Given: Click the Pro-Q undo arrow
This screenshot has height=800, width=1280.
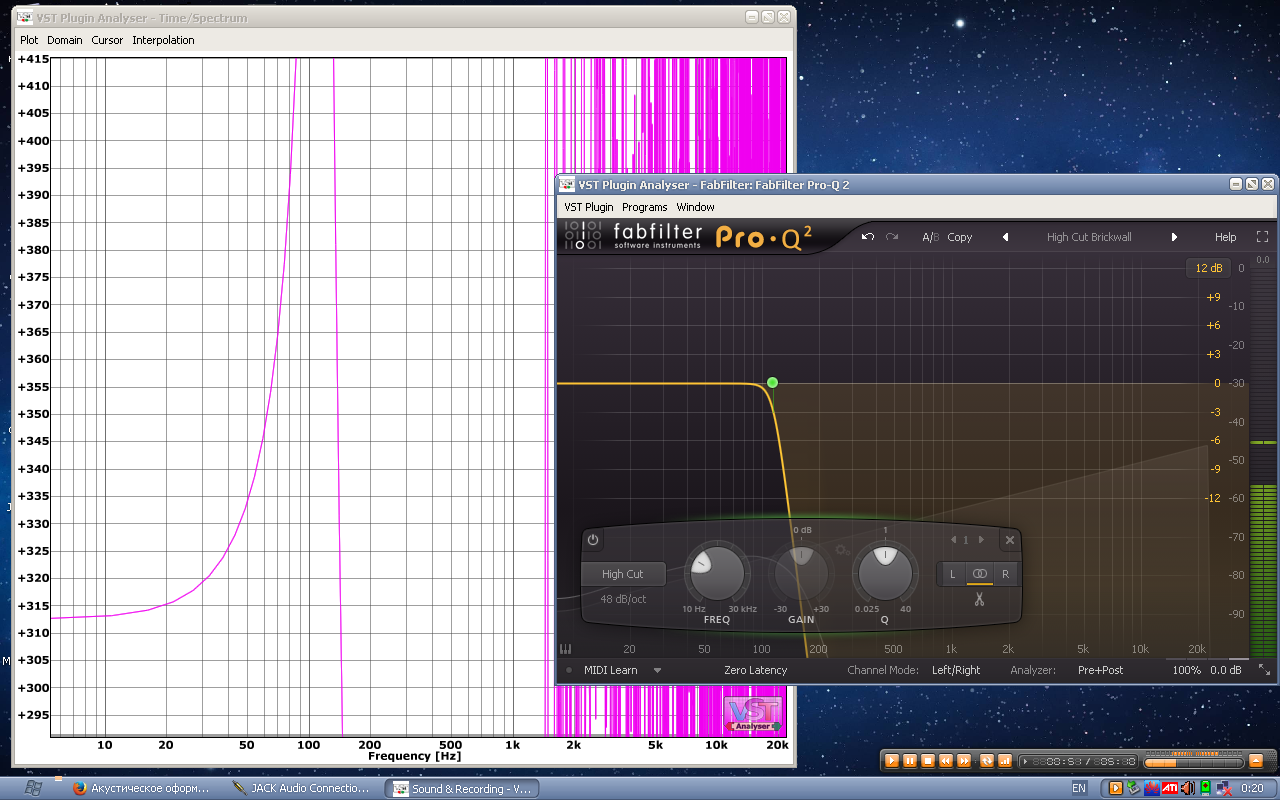Looking at the screenshot, I should [868, 237].
